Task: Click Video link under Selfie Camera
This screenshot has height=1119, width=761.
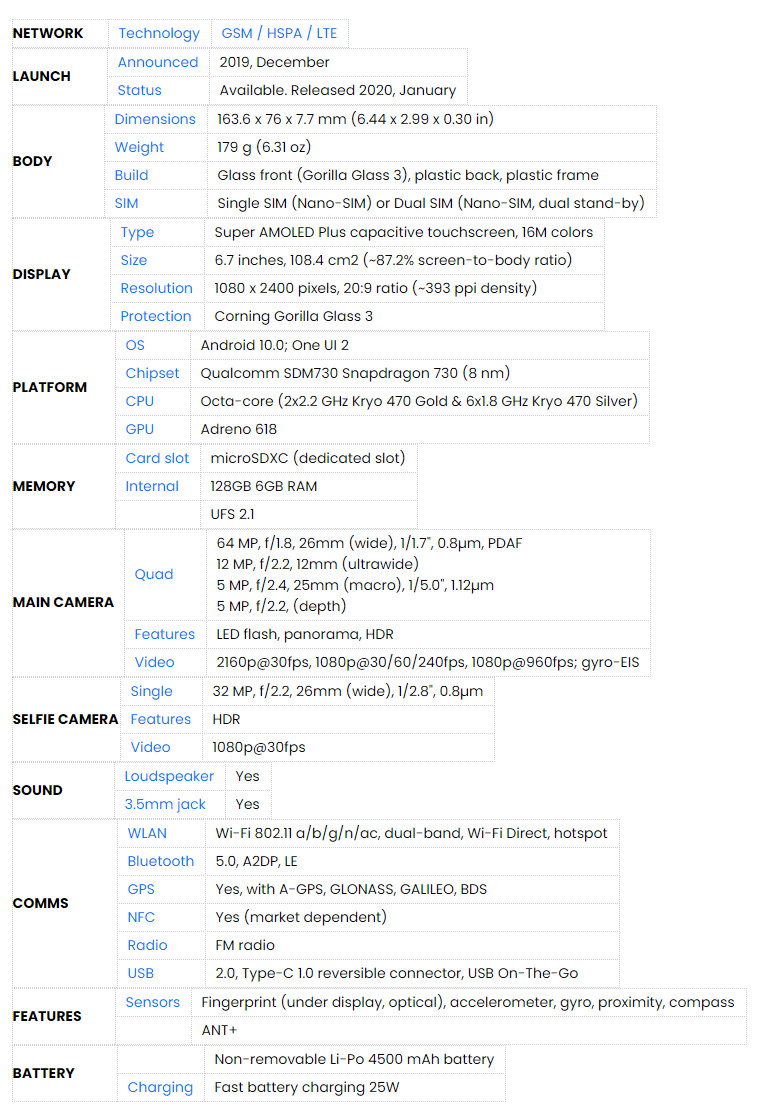Action: coord(151,747)
